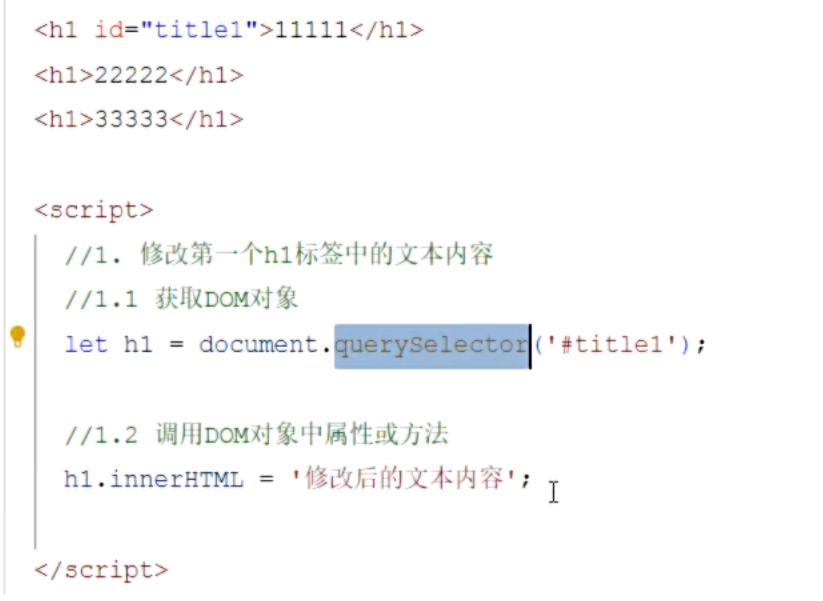Click the comment 获取DOM对象
The height and width of the screenshot is (601, 823).
(x=182, y=299)
